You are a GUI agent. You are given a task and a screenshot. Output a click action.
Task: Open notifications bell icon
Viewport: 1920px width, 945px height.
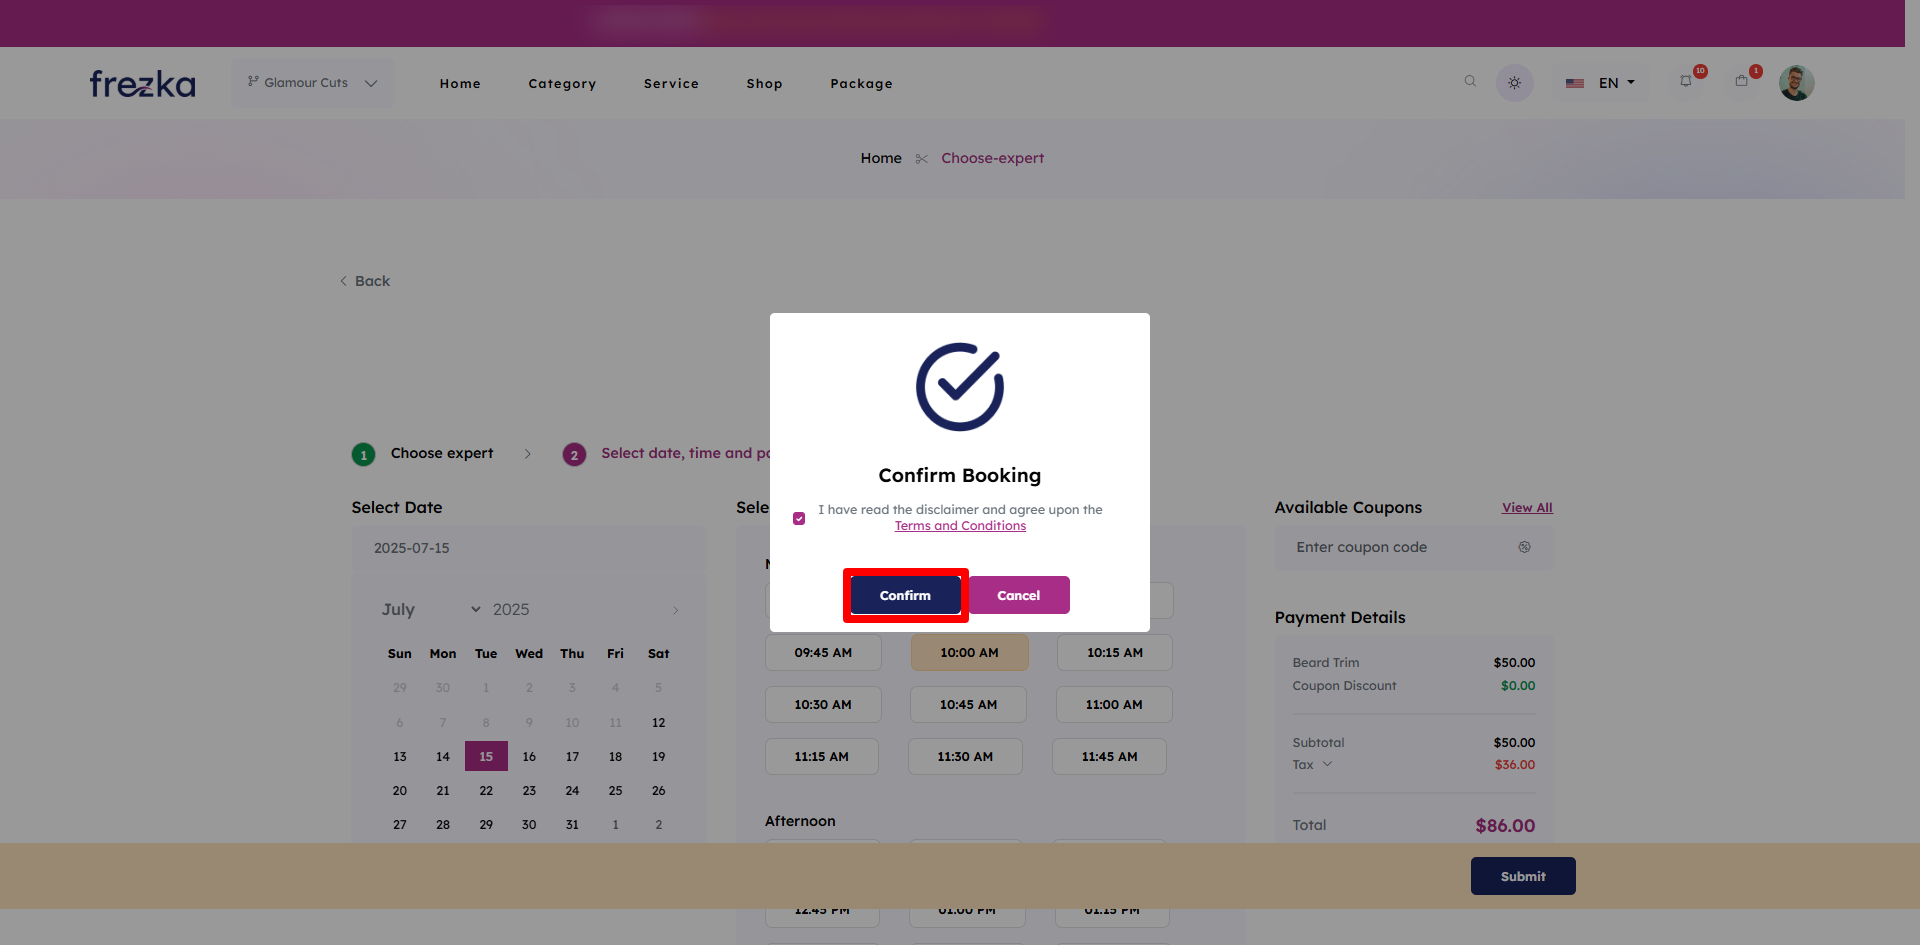(x=1687, y=82)
